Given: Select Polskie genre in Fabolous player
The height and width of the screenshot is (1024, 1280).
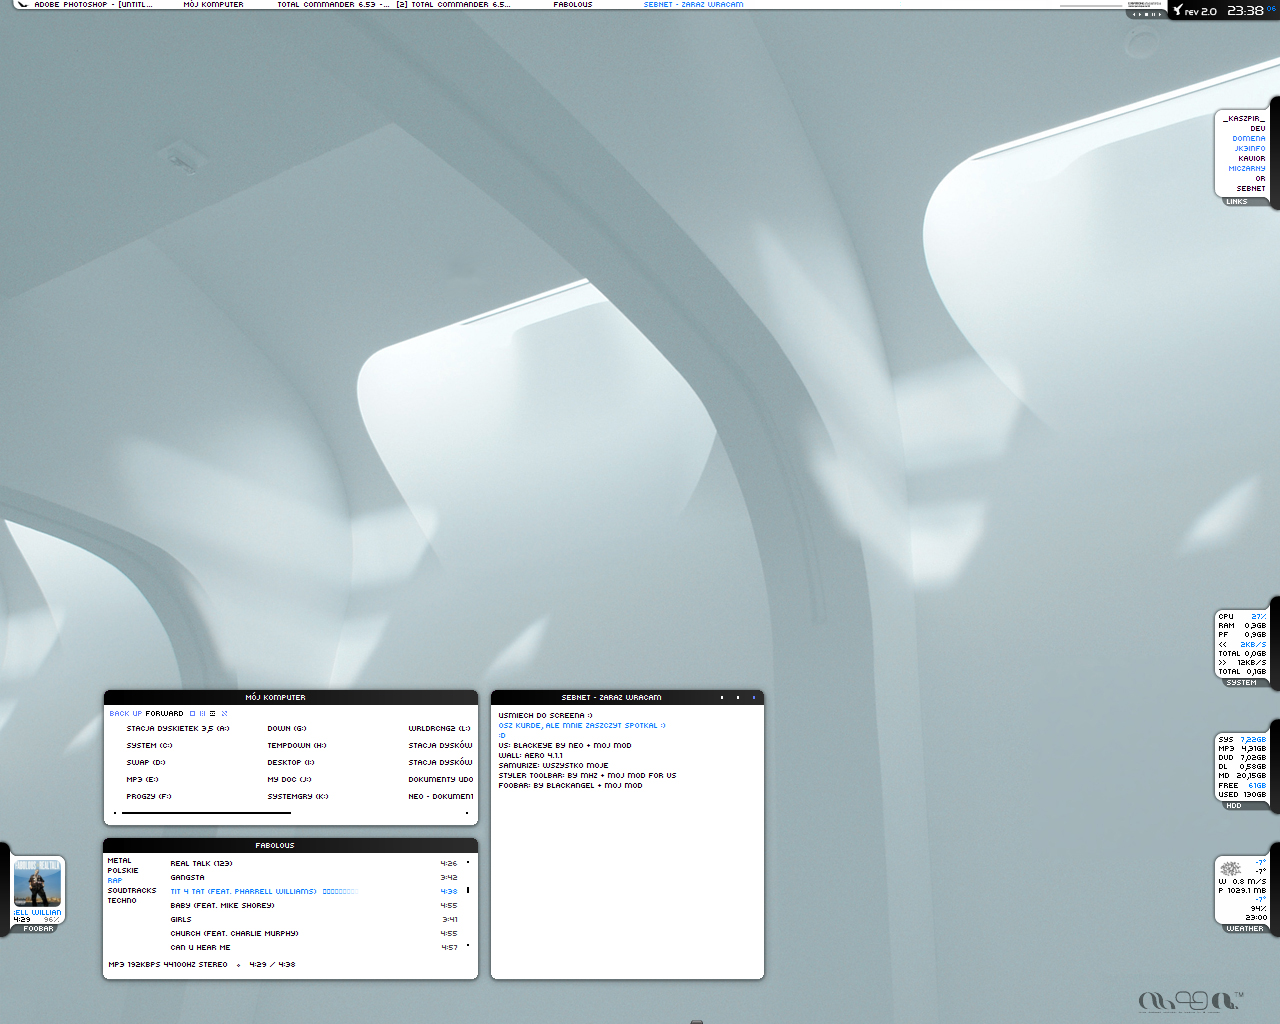Looking at the screenshot, I should click(x=123, y=871).
